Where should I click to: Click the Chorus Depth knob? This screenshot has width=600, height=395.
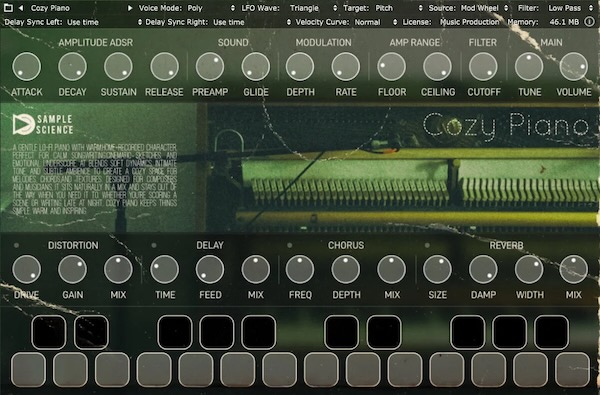pos(346,269)
